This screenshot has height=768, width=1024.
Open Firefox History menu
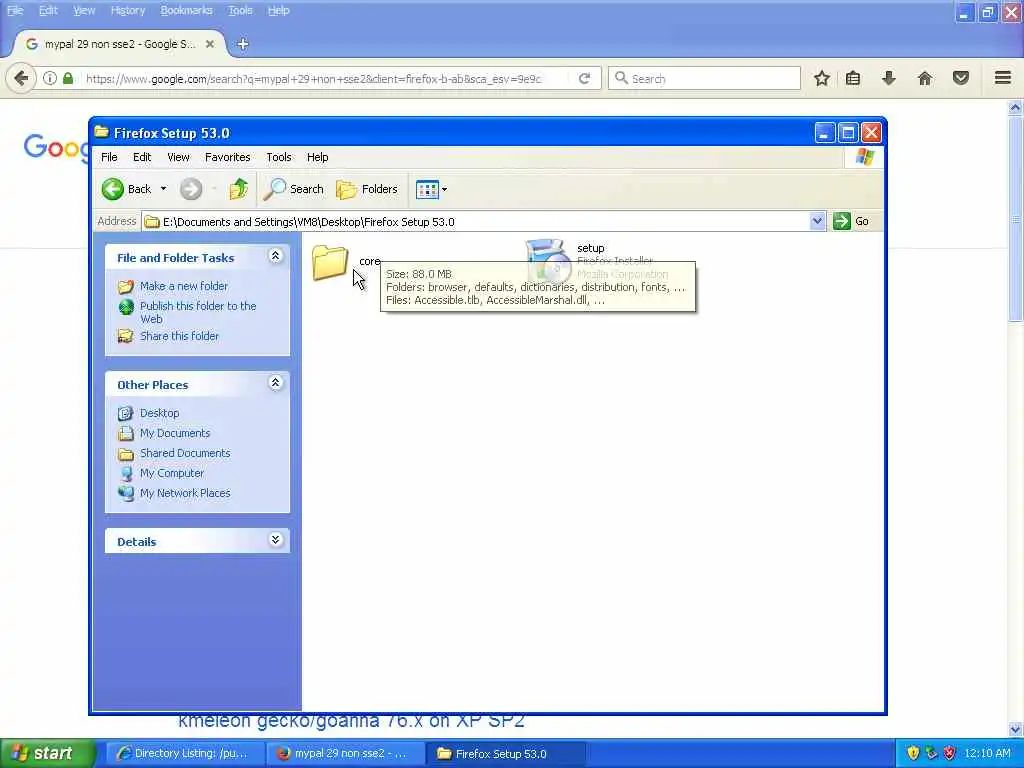pyautogui.click(x=128, y=10)
